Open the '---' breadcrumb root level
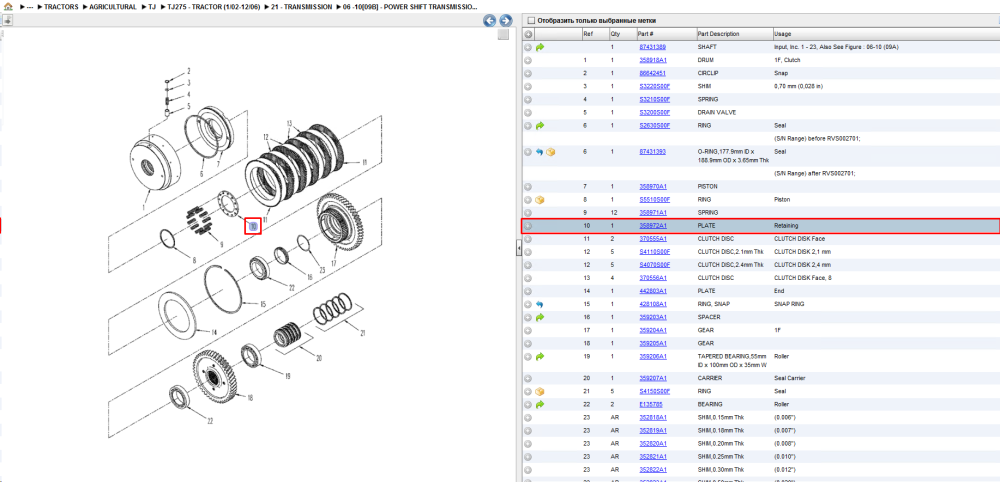Image resolution: width=1000 pixels, height=482 pixels. [x=30, y=6]
